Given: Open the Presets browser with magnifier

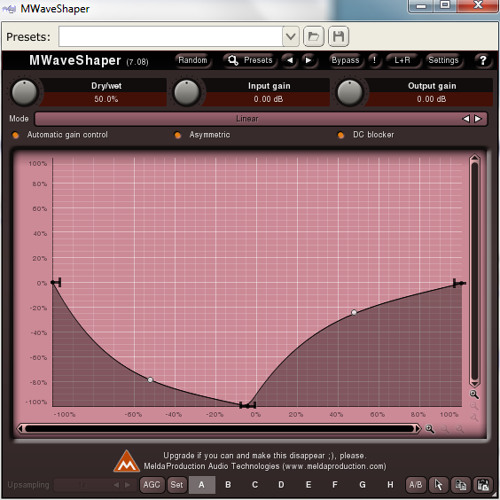Looking at the screenshot, I should point(250,60).
